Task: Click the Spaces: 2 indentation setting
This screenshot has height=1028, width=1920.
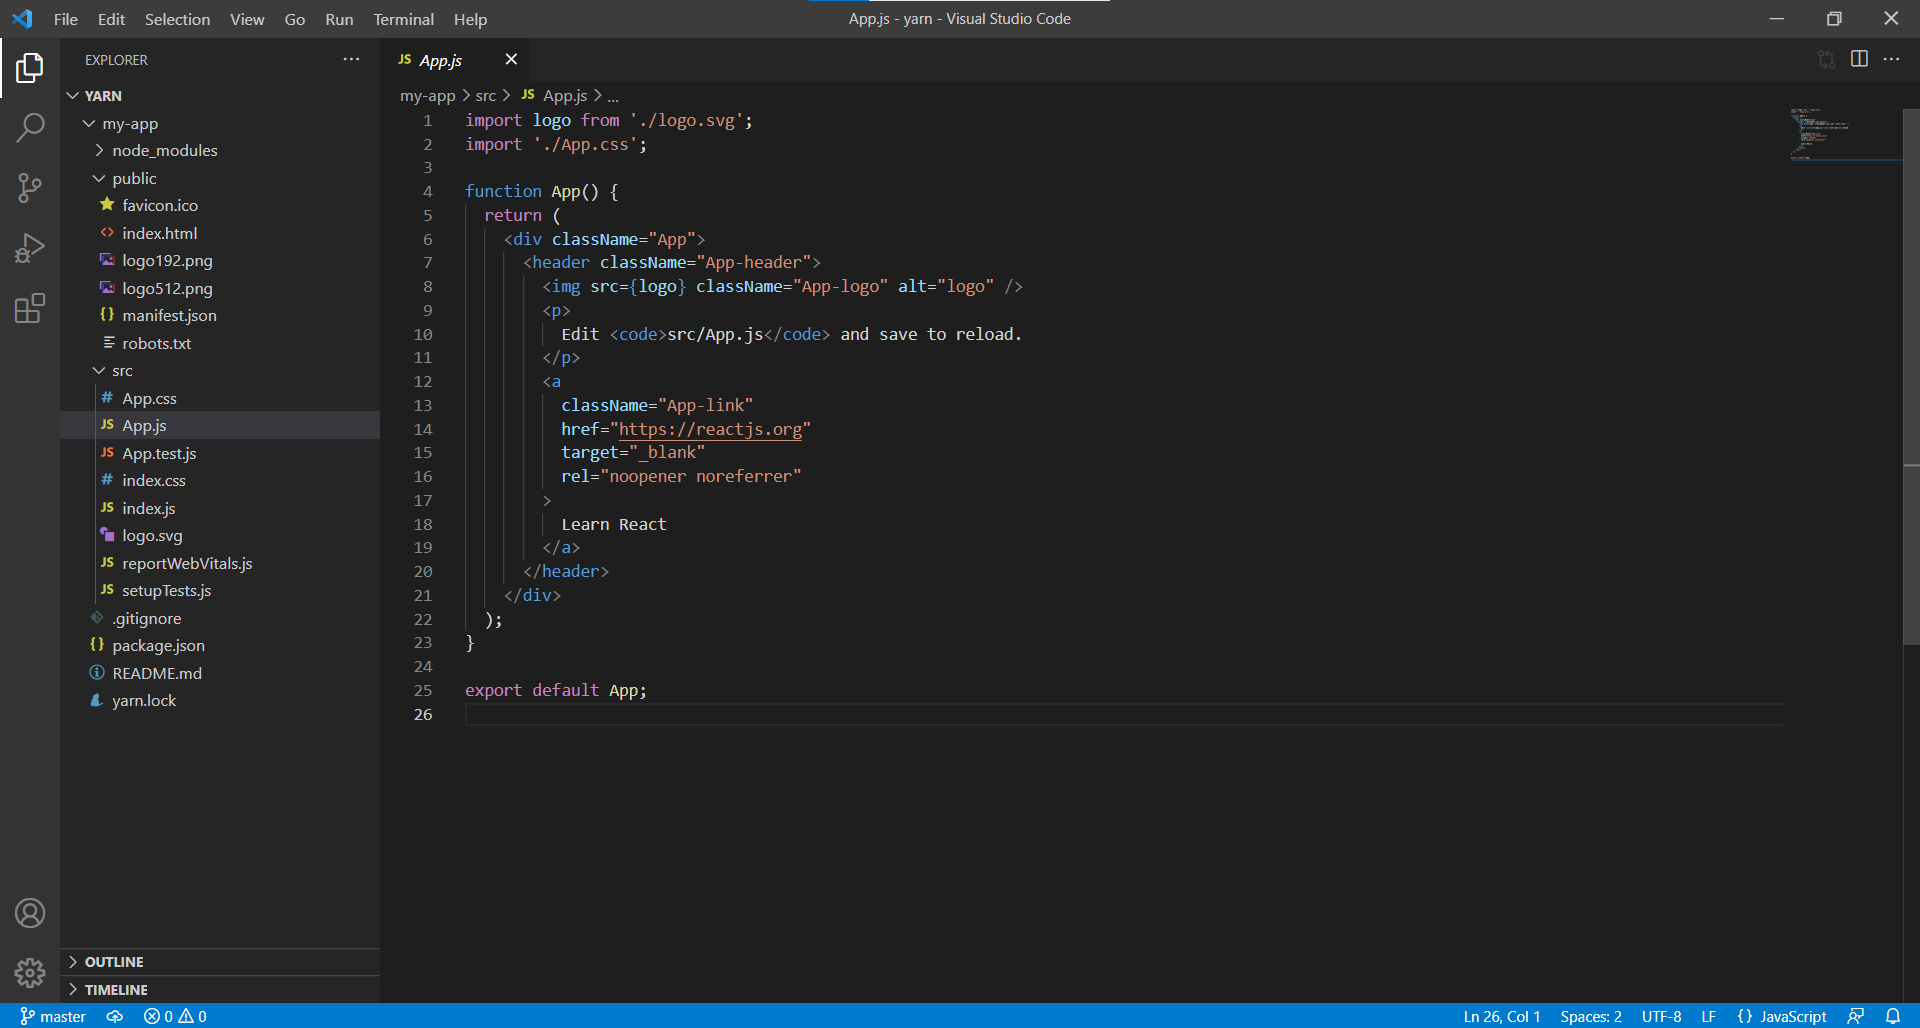Action: pyautogui.click(x=1591, y=1016)
